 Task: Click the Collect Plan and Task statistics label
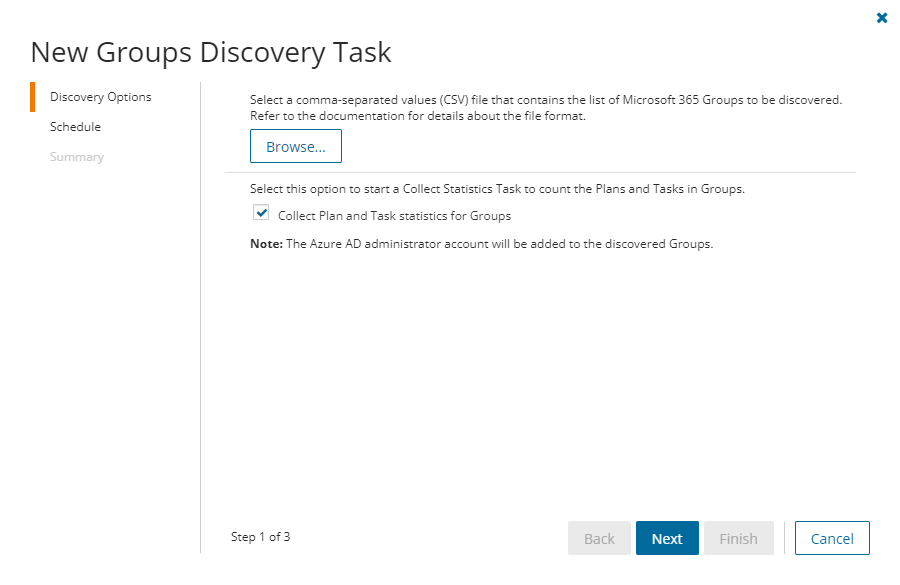click(394, 215)
